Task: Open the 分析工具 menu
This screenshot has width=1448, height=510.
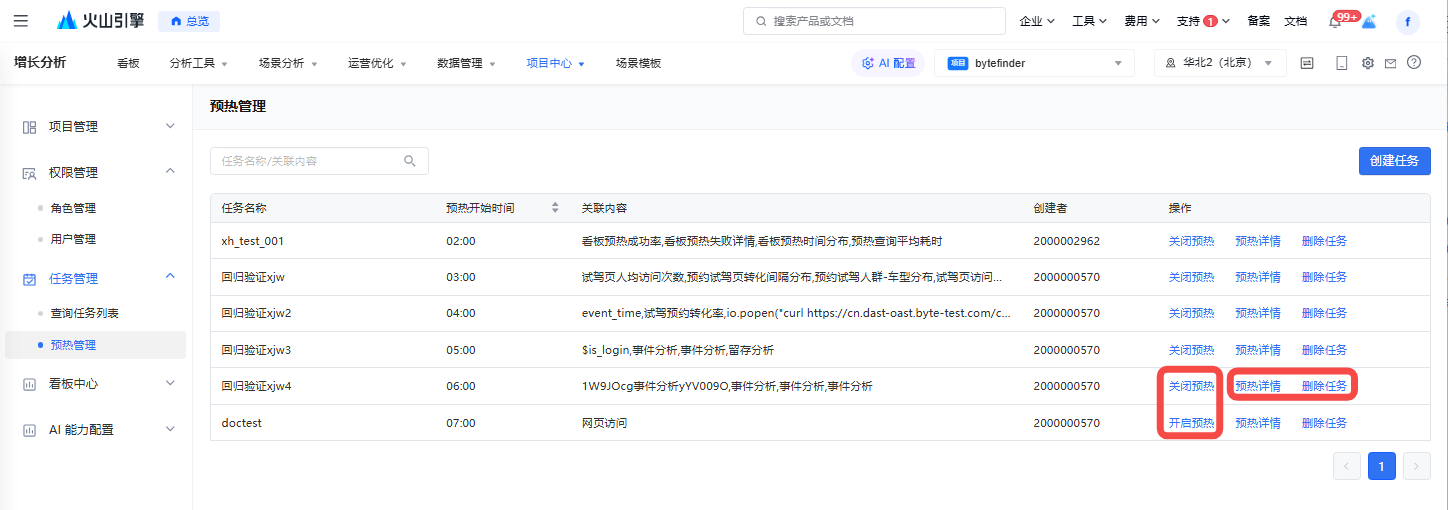Action: pos(198,63)
